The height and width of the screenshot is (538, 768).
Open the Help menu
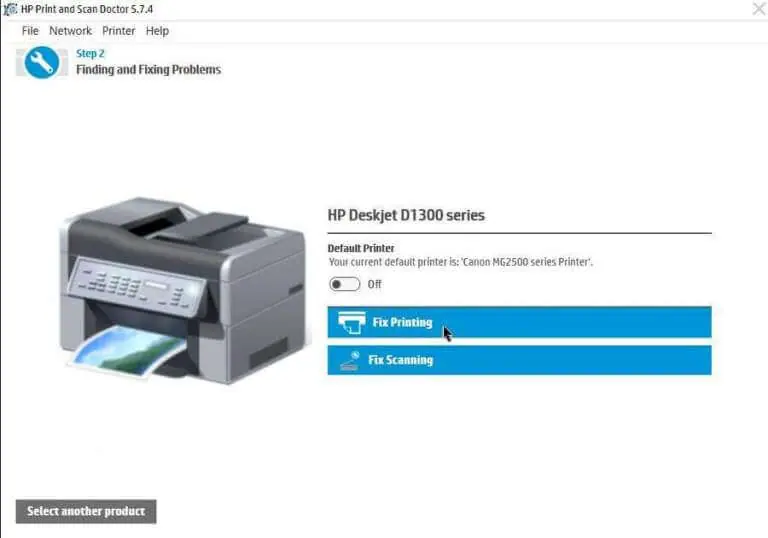[x=157, y=31]
